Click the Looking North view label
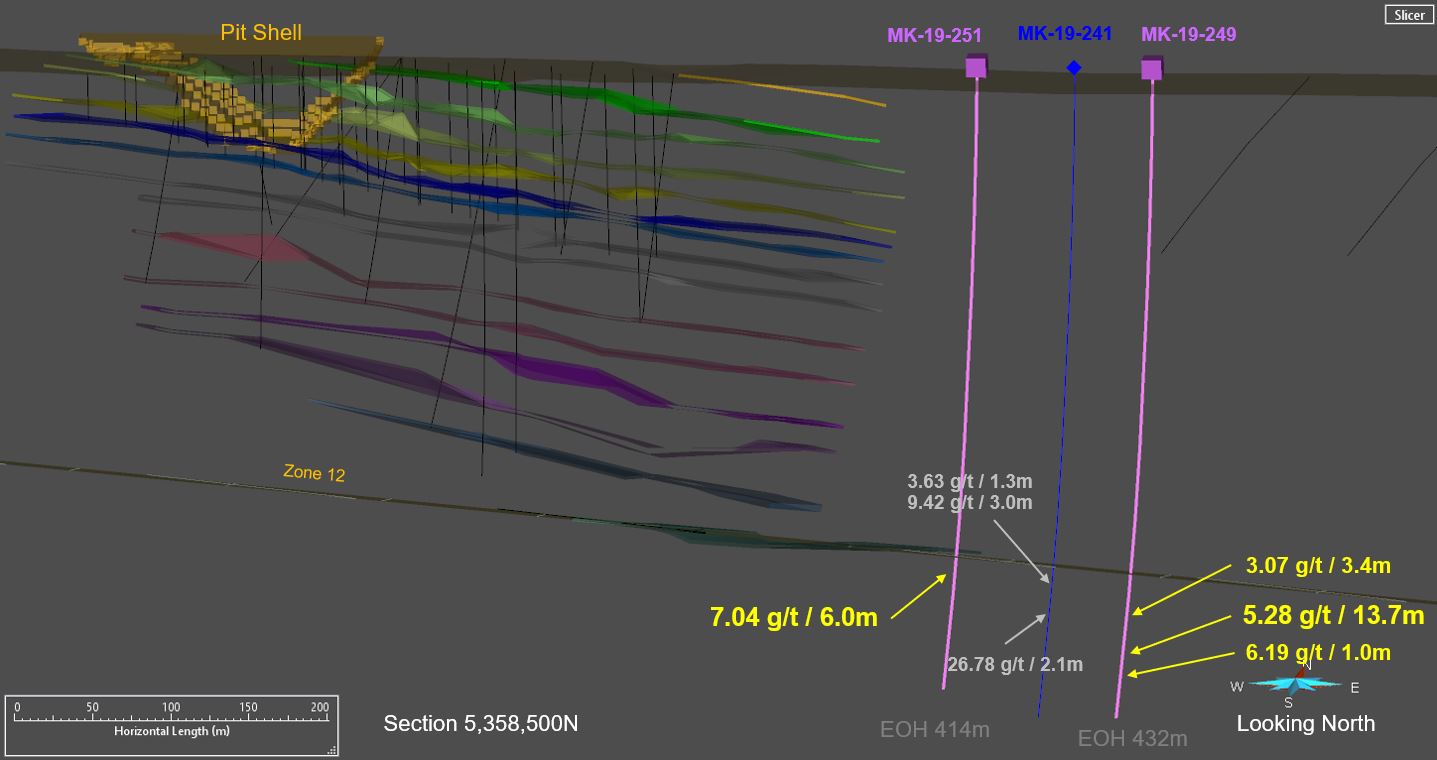The width and height of the screenshot is (1437, 760). 1305,724
